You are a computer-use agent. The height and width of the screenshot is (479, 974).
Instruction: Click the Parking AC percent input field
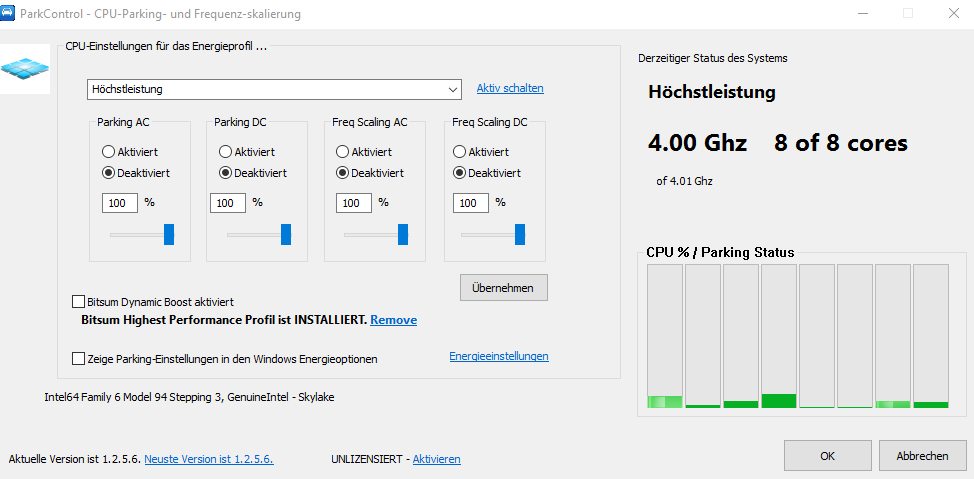[119, 203]
